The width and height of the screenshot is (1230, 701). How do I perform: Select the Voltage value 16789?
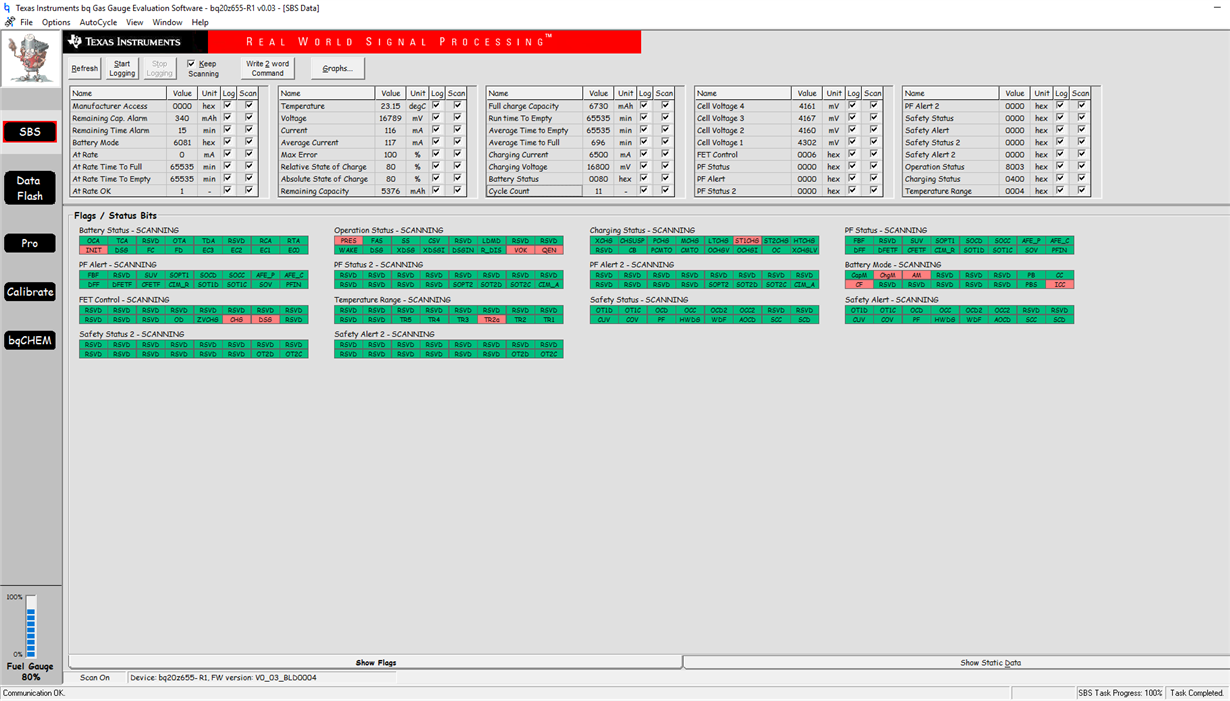pos(390,118)
